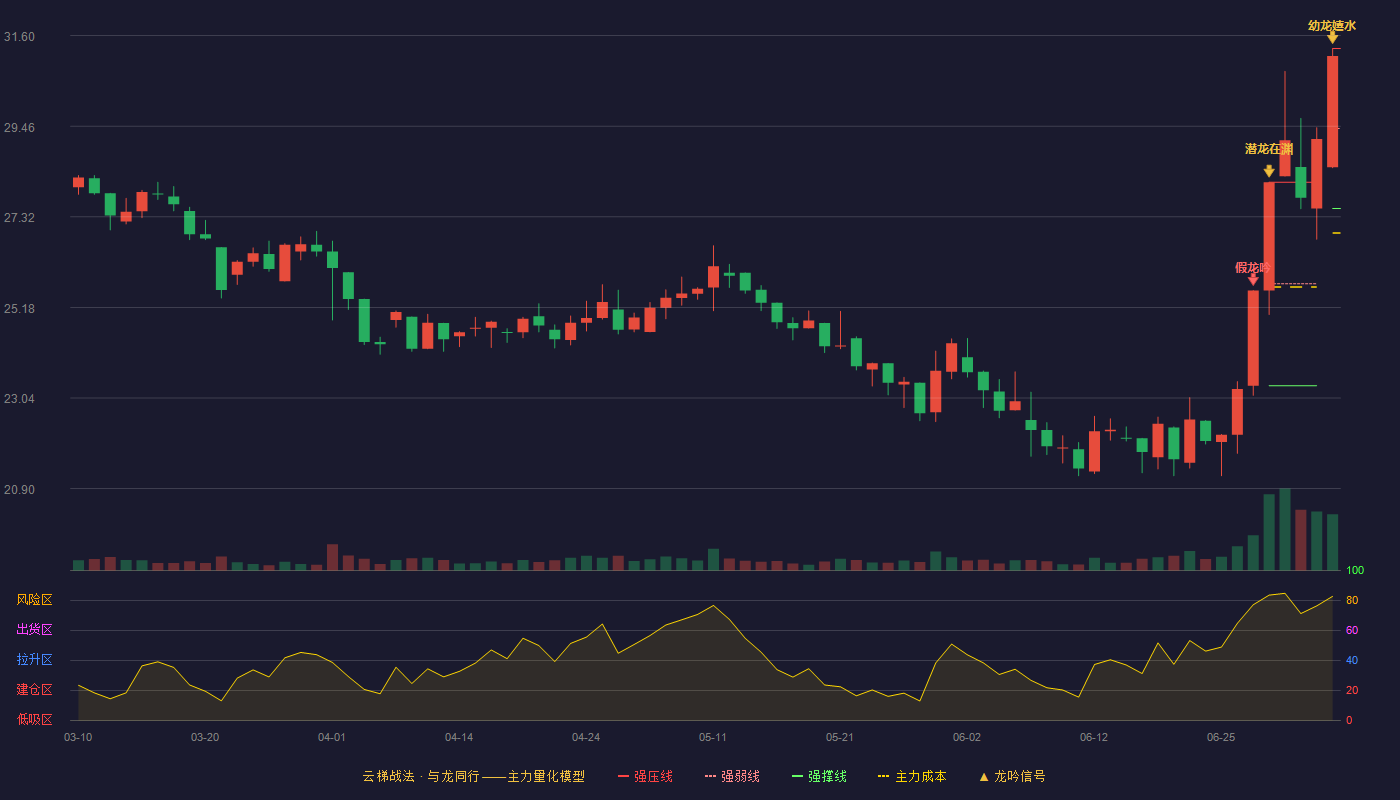Click the 40 indicator scale value

coord(1351,660)
